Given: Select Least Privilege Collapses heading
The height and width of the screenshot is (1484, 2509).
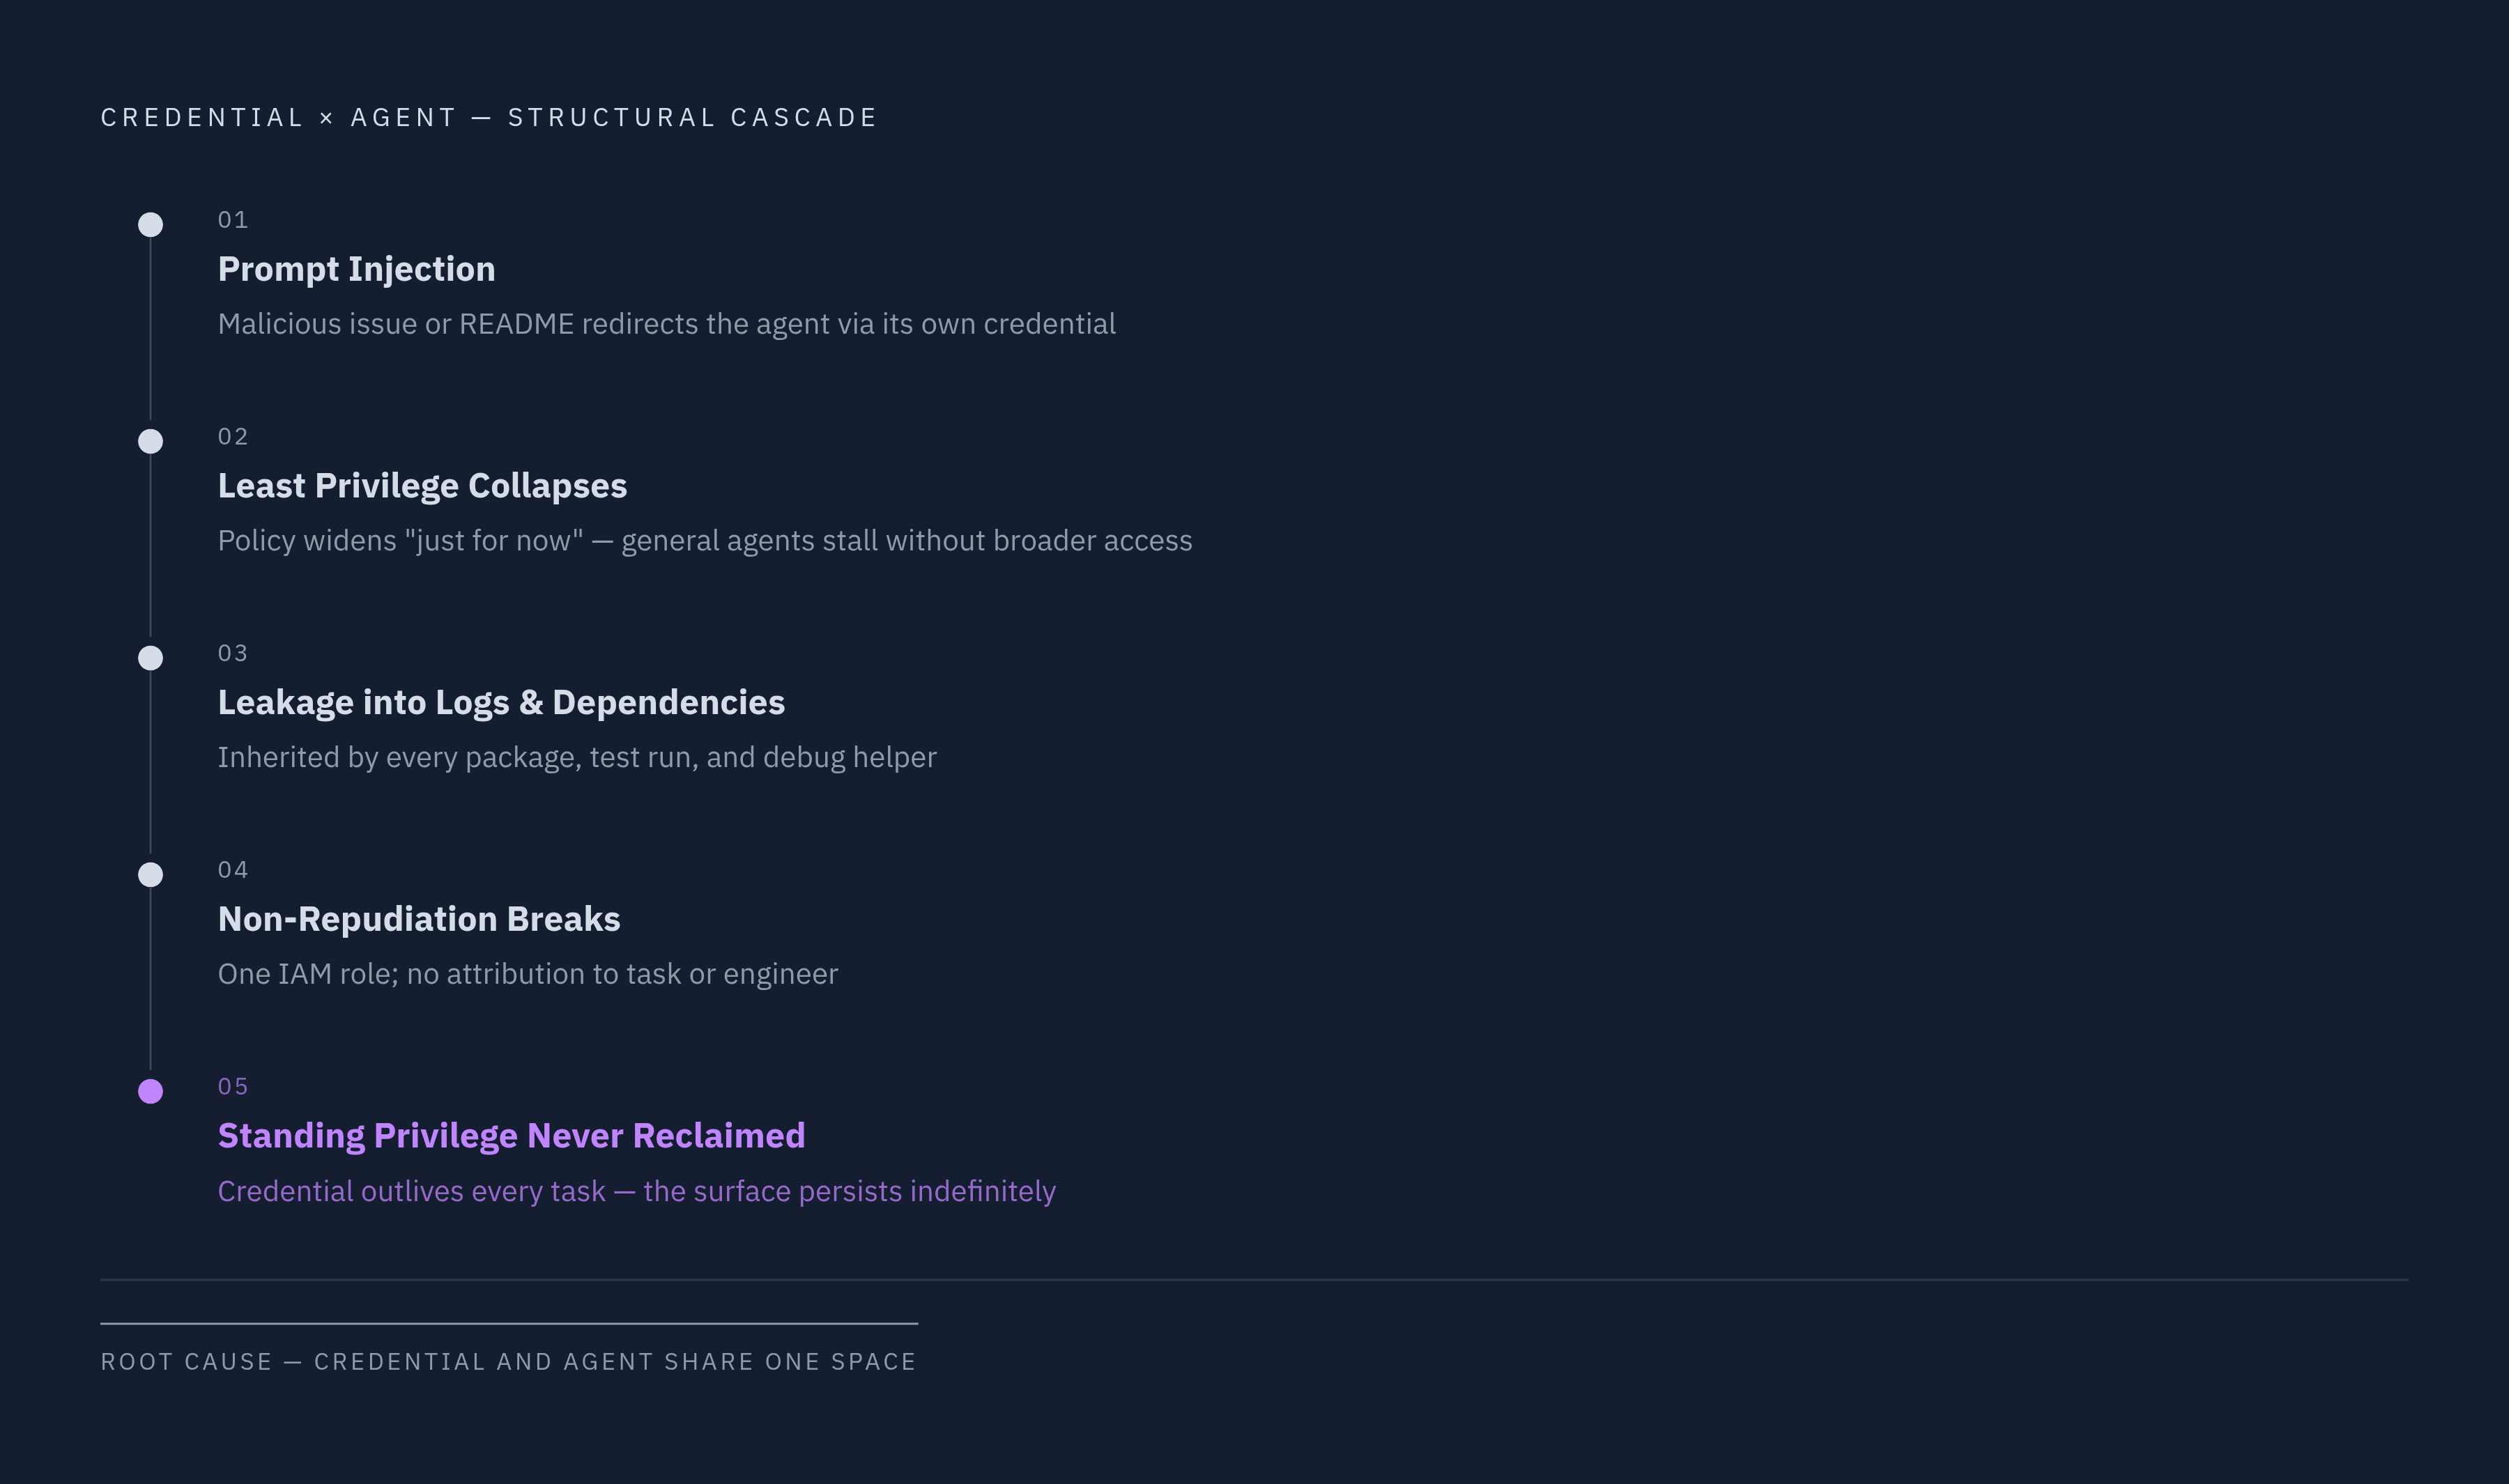Looking at the screenshot, I should click(423, 486).
